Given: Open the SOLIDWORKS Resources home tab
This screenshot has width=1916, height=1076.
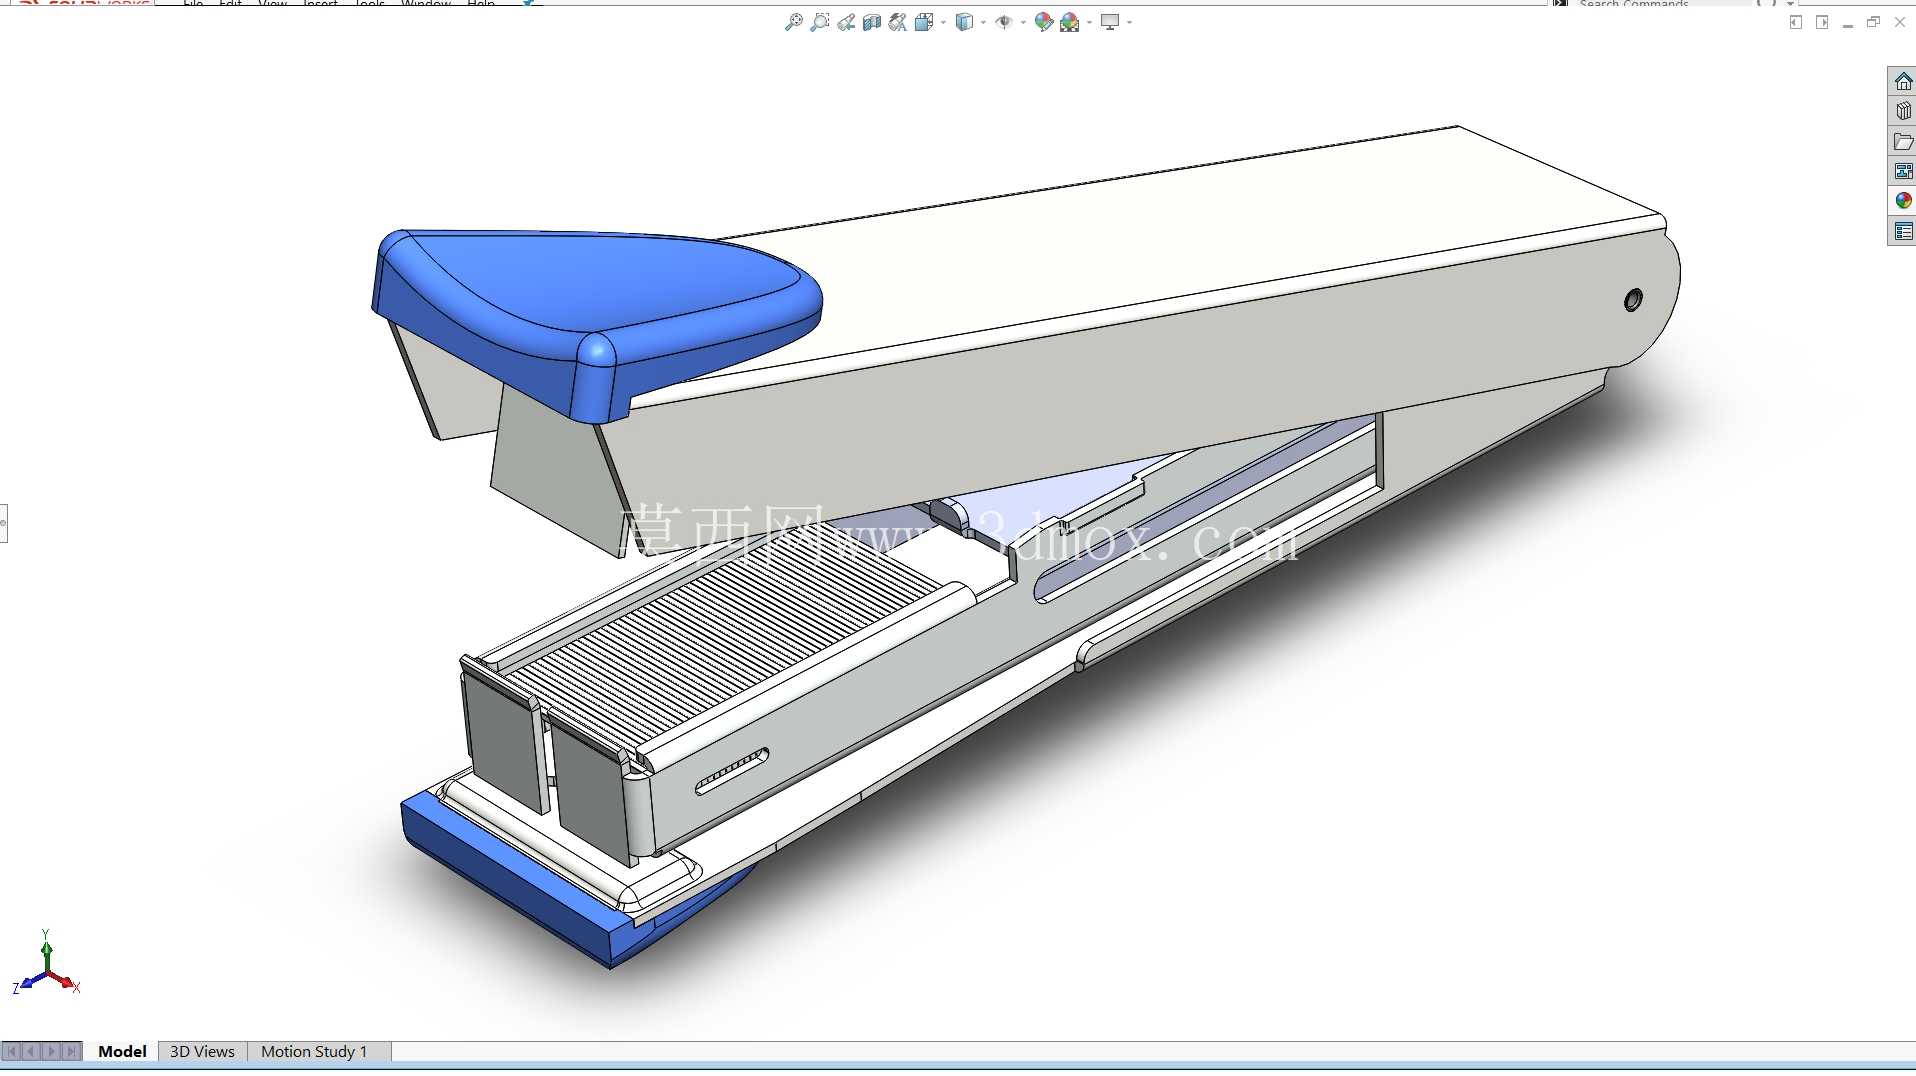Looking at the screenshot, I should (1903, 81).
